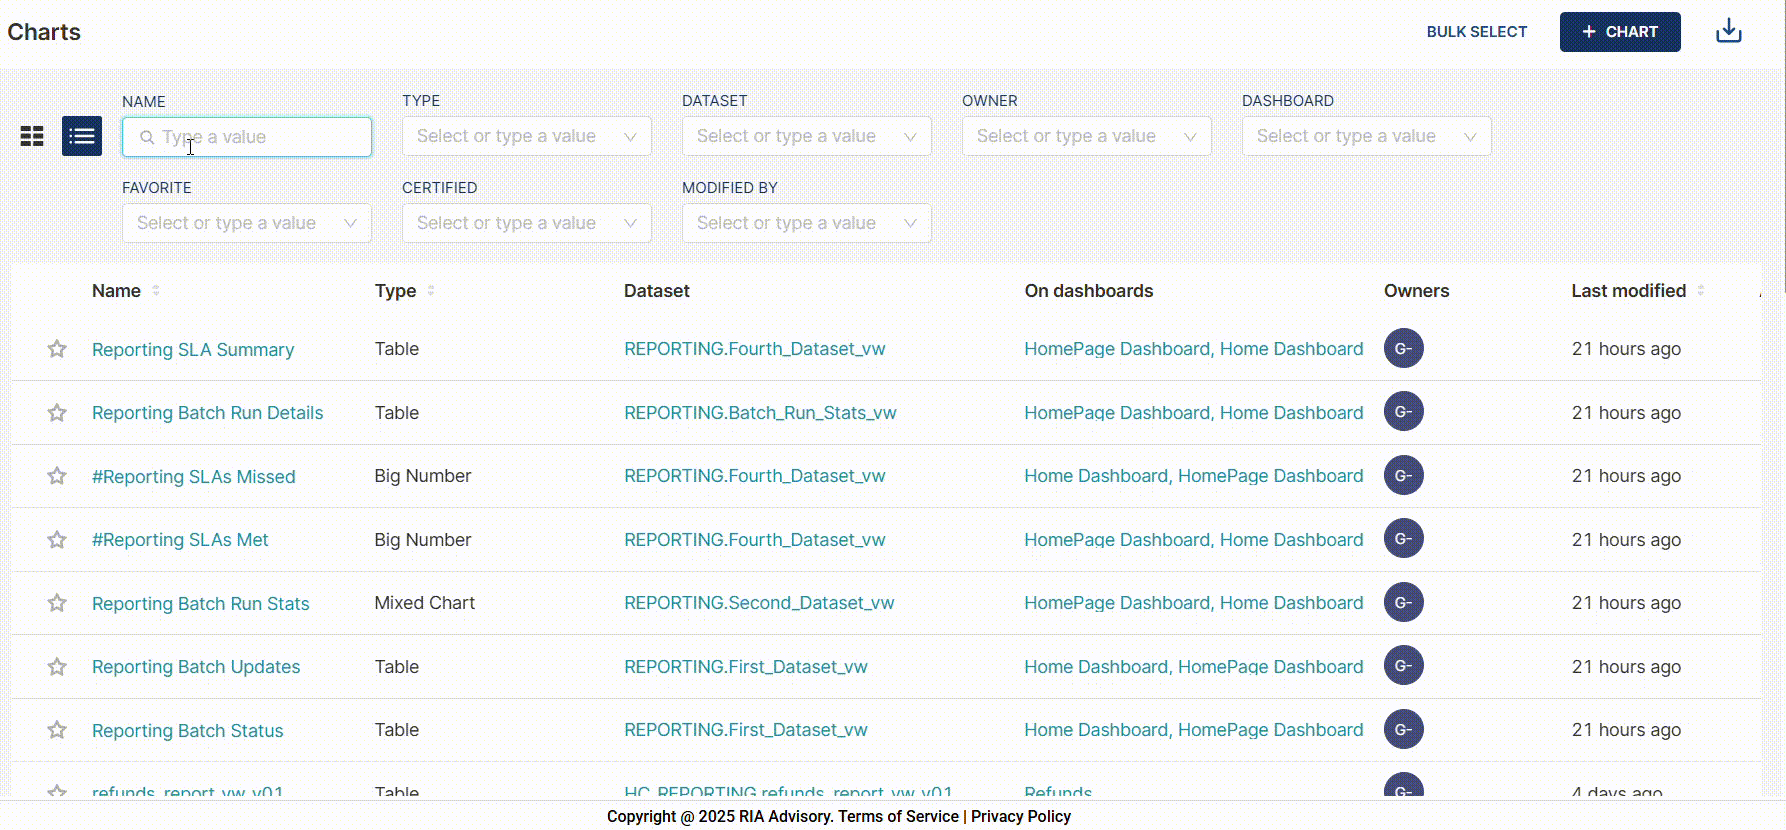The height and width of the screenshot is (830, 1786).
Task: Click owner avatar for Reporting Batch Status
Action: pyautogui.click(x=1403, y=730)
